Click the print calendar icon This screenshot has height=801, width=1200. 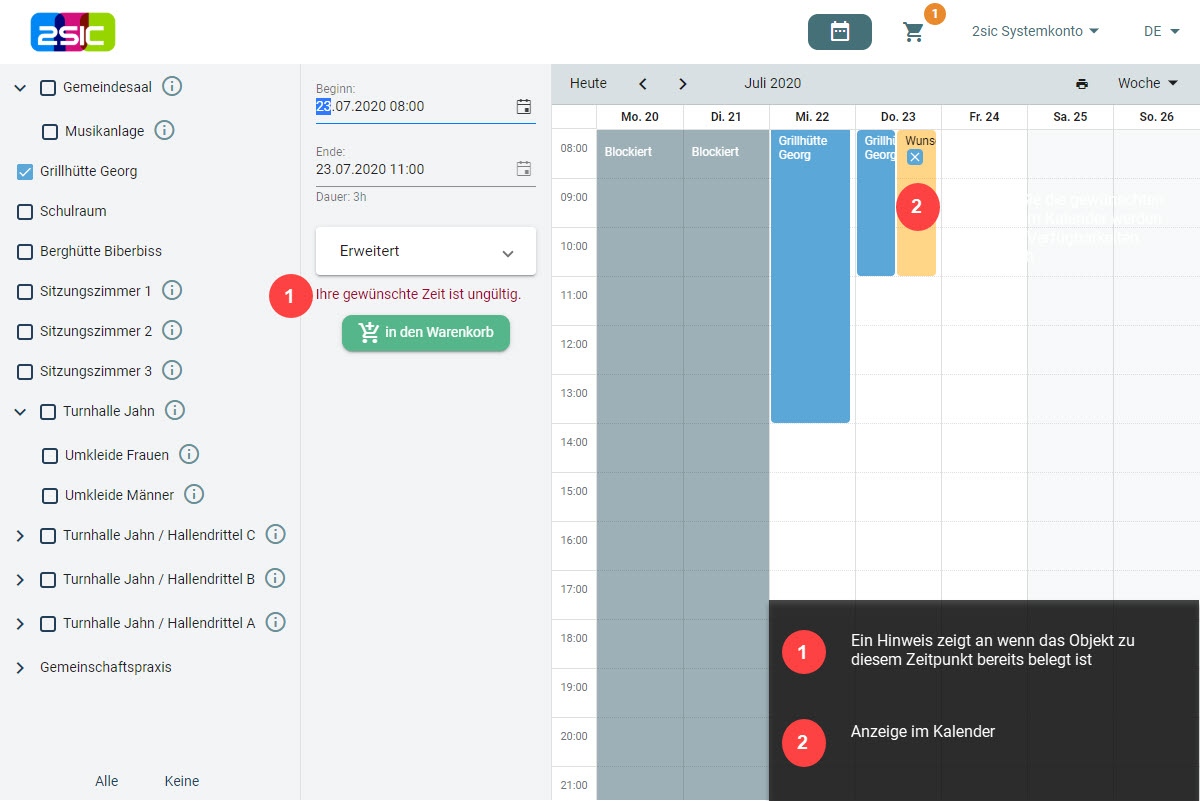pyautogui.click(x=1081, y=84)
